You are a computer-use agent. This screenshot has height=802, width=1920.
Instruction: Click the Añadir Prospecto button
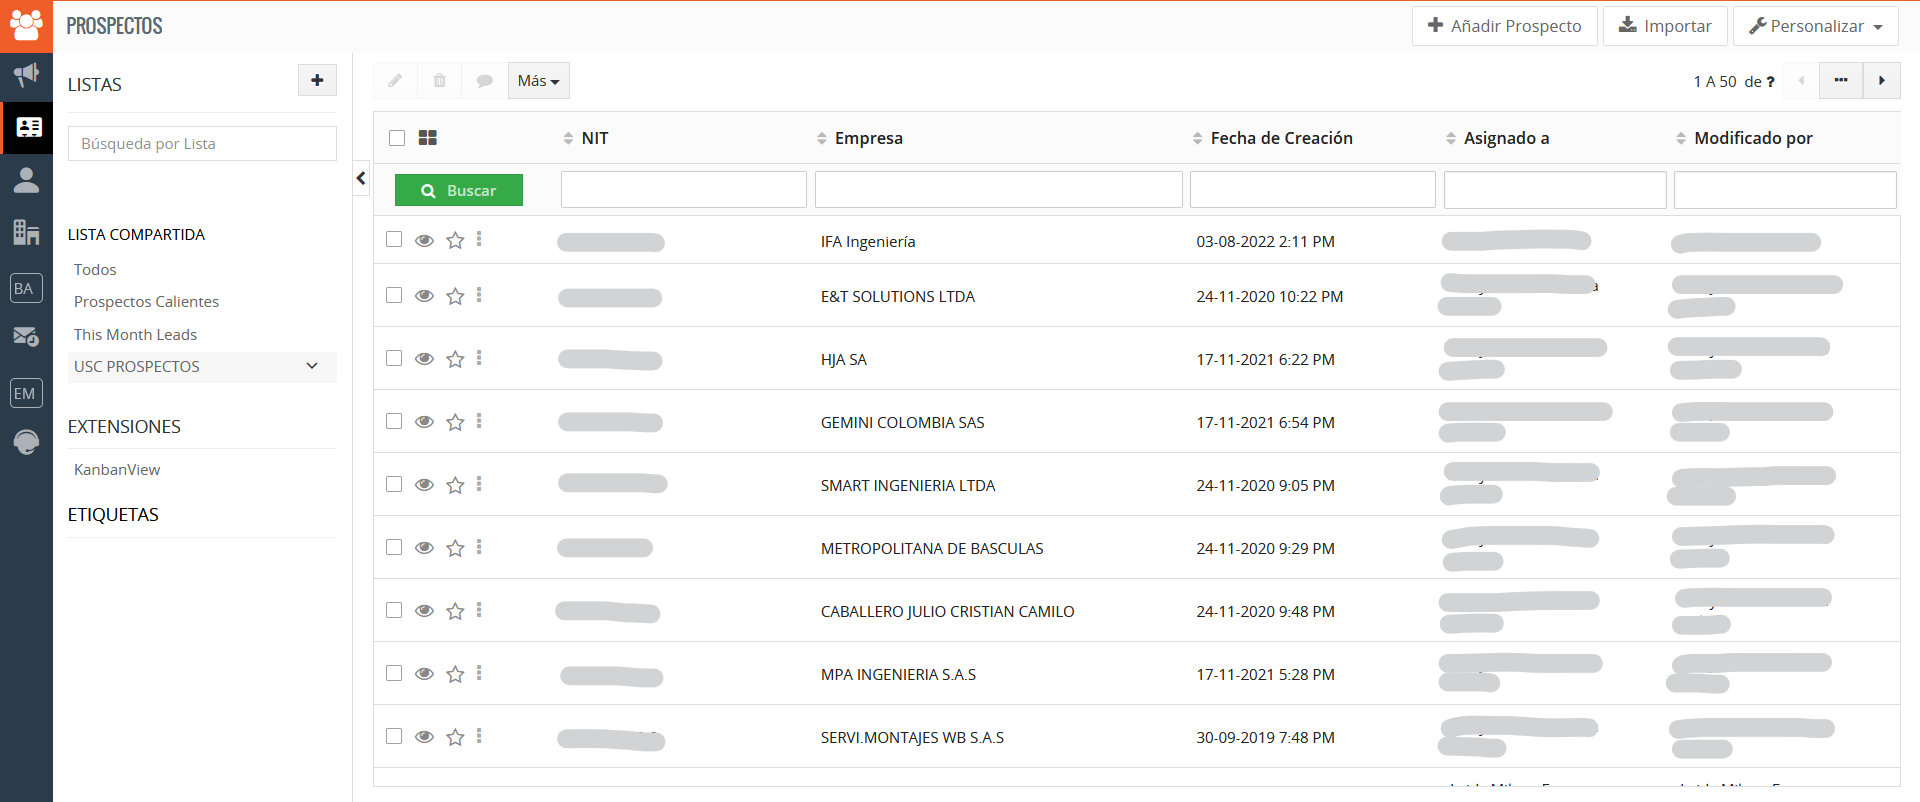click(x=1505, y=26)
